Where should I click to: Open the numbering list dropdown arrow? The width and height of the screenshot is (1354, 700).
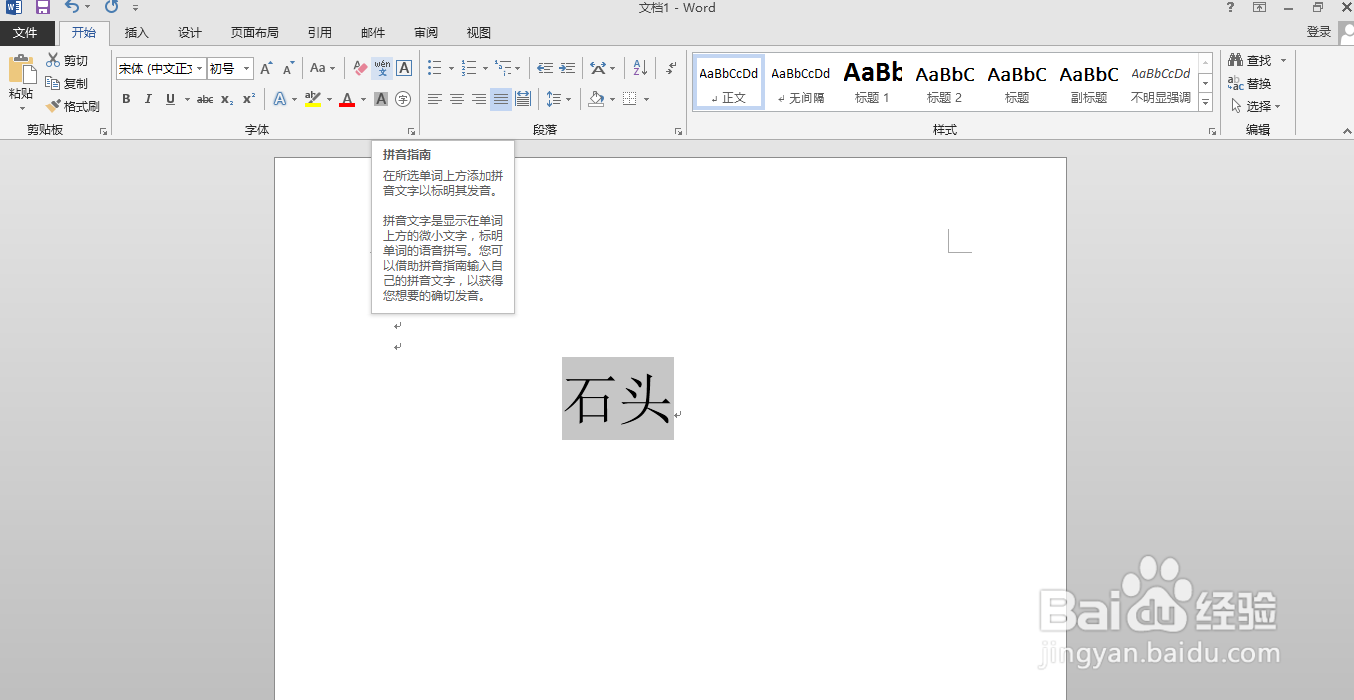(486, 69)
